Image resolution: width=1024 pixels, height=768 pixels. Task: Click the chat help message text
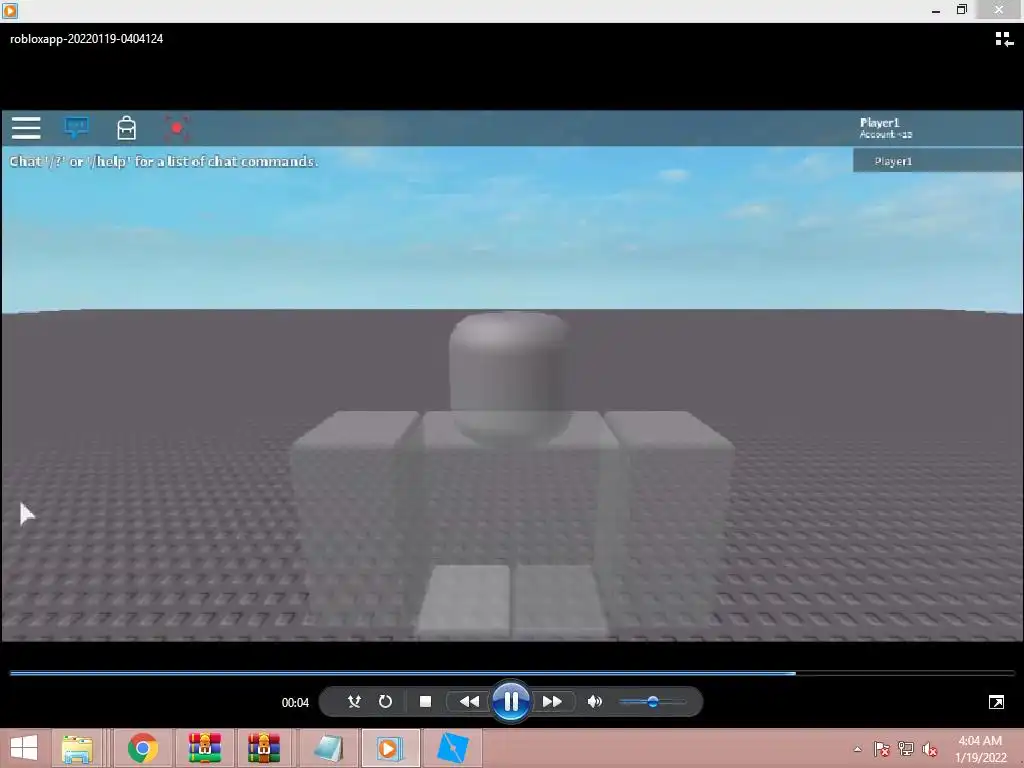coord(164,161)
